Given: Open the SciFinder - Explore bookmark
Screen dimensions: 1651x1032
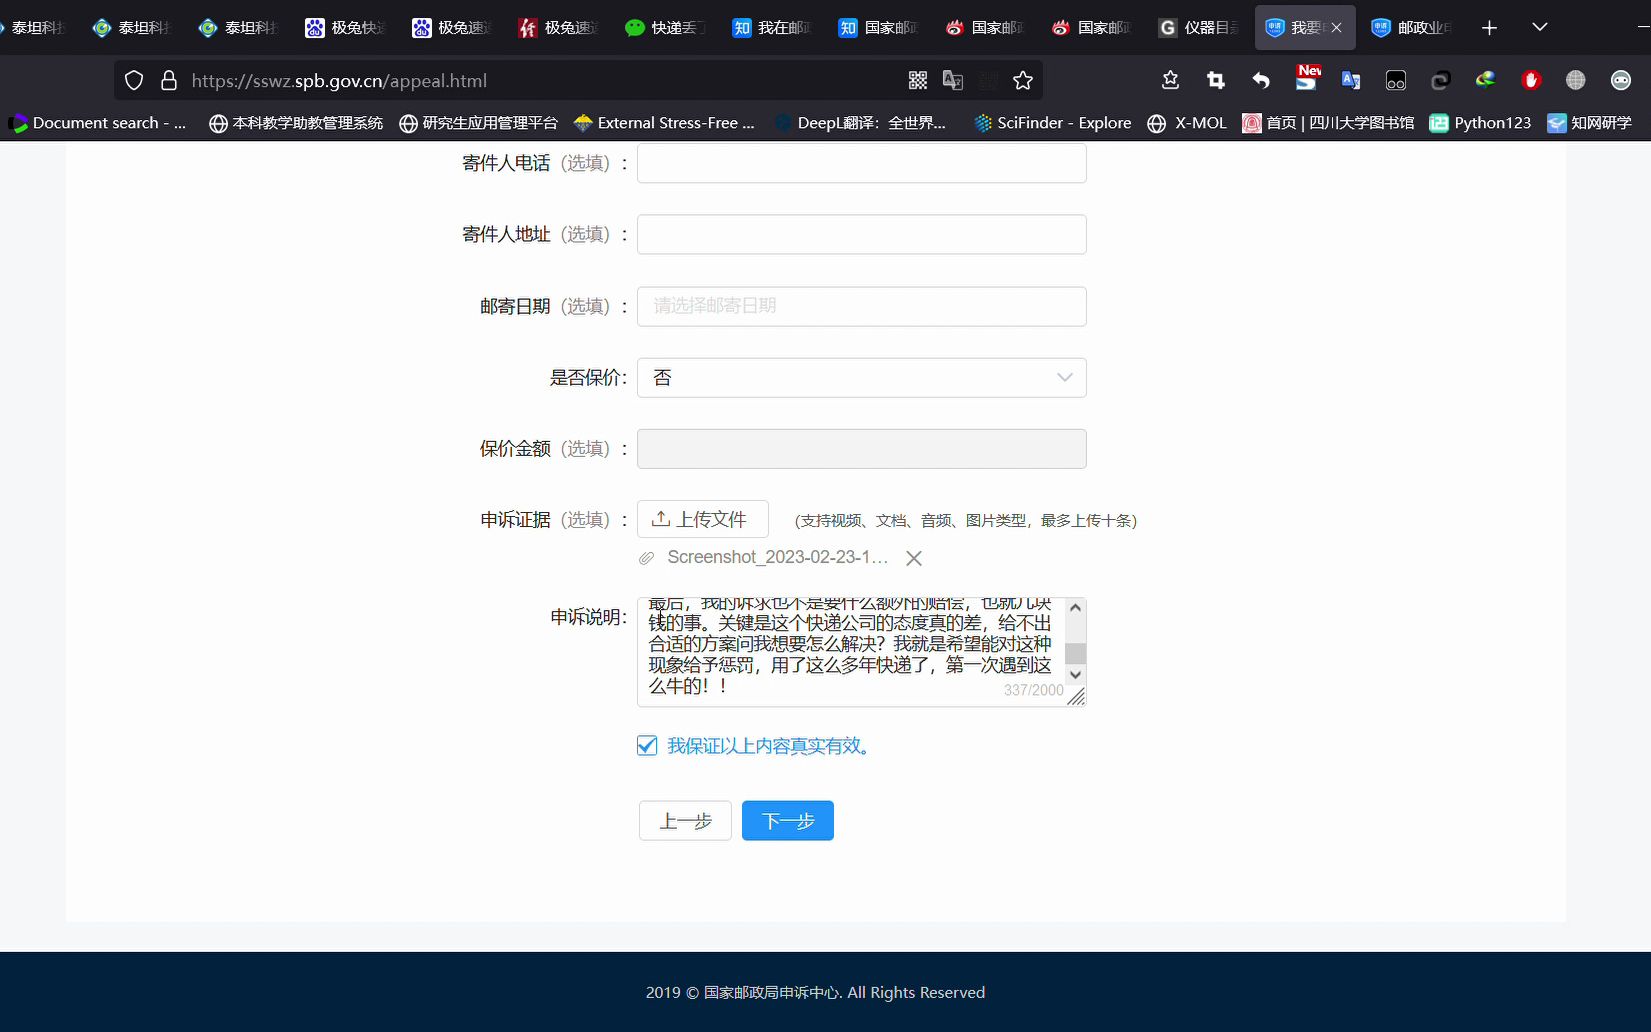Looking at the screenshot, I should 1053,123.
